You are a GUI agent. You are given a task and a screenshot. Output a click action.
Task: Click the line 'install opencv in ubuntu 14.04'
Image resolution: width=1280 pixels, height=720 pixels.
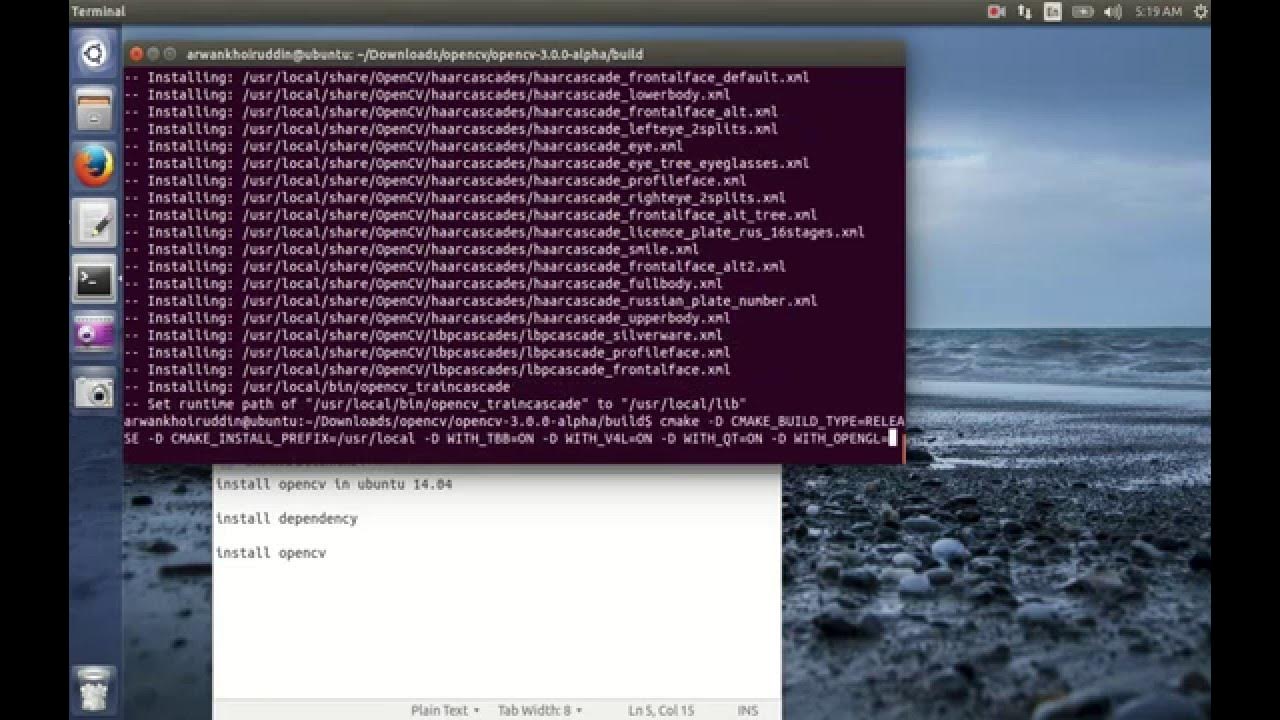point(334,484)
